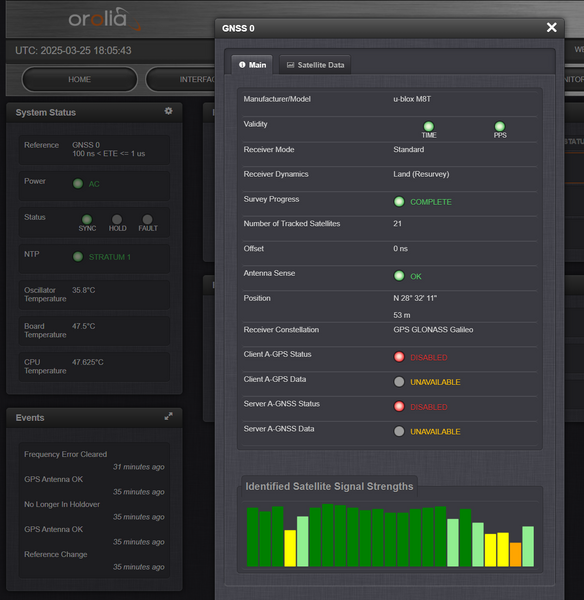Click the Frequency Error Cleared event
This screenshot has height=600, width=584.
point(65,454)
